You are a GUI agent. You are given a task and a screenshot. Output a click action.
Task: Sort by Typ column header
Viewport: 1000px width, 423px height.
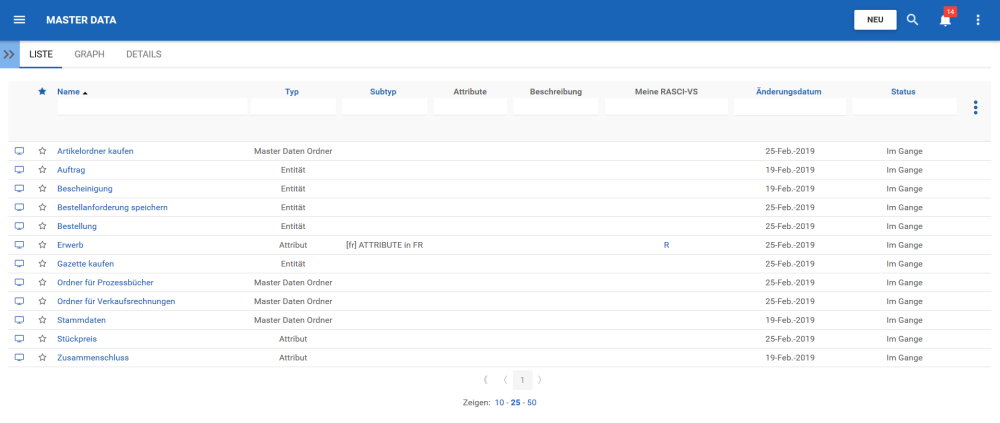coord(292,92)
